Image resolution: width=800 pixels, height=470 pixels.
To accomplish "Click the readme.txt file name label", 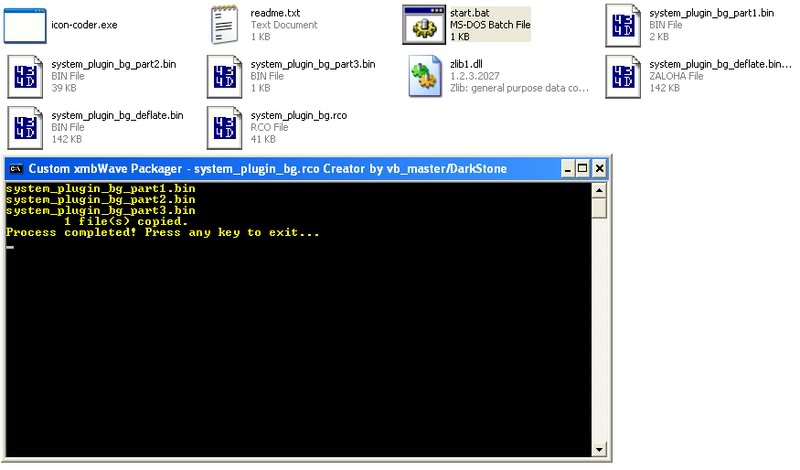I will [x=277, y=13].
